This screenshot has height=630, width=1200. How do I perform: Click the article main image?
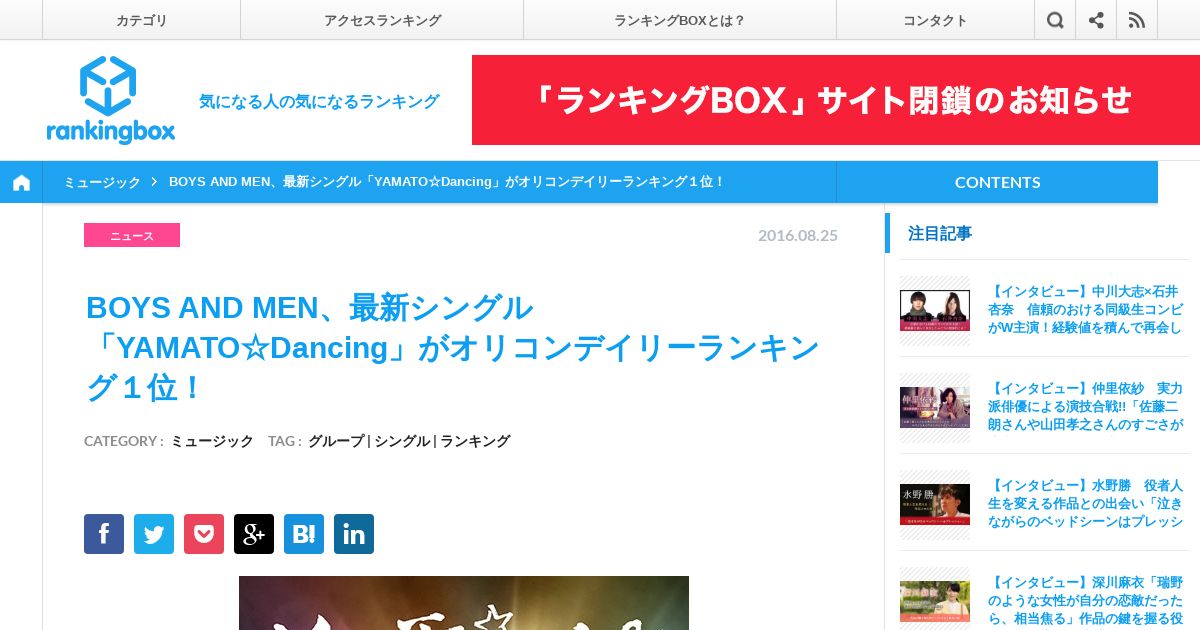click(464, 603)
